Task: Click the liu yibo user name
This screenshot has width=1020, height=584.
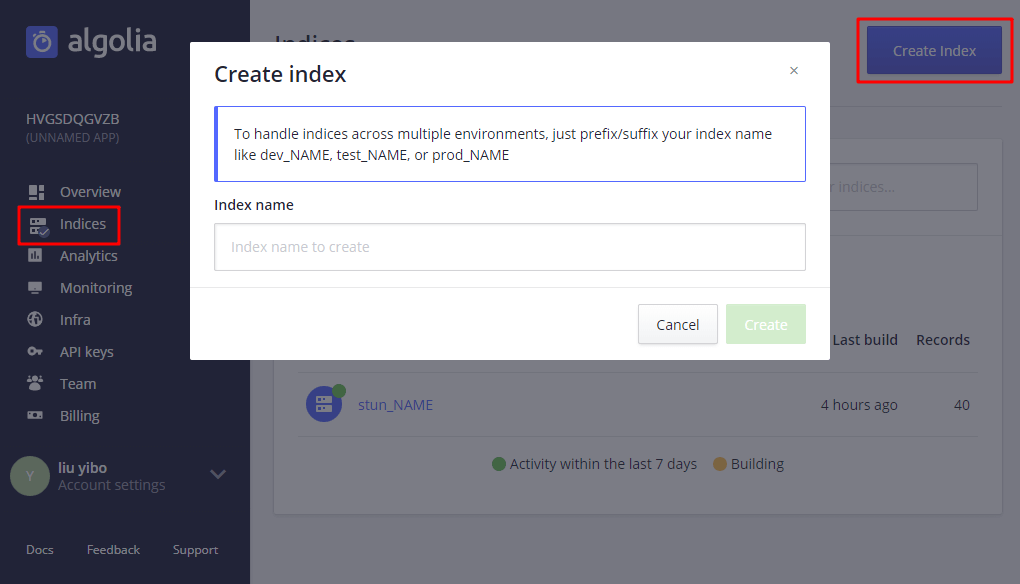Action: pyautogui.click(x=83, y=468)
